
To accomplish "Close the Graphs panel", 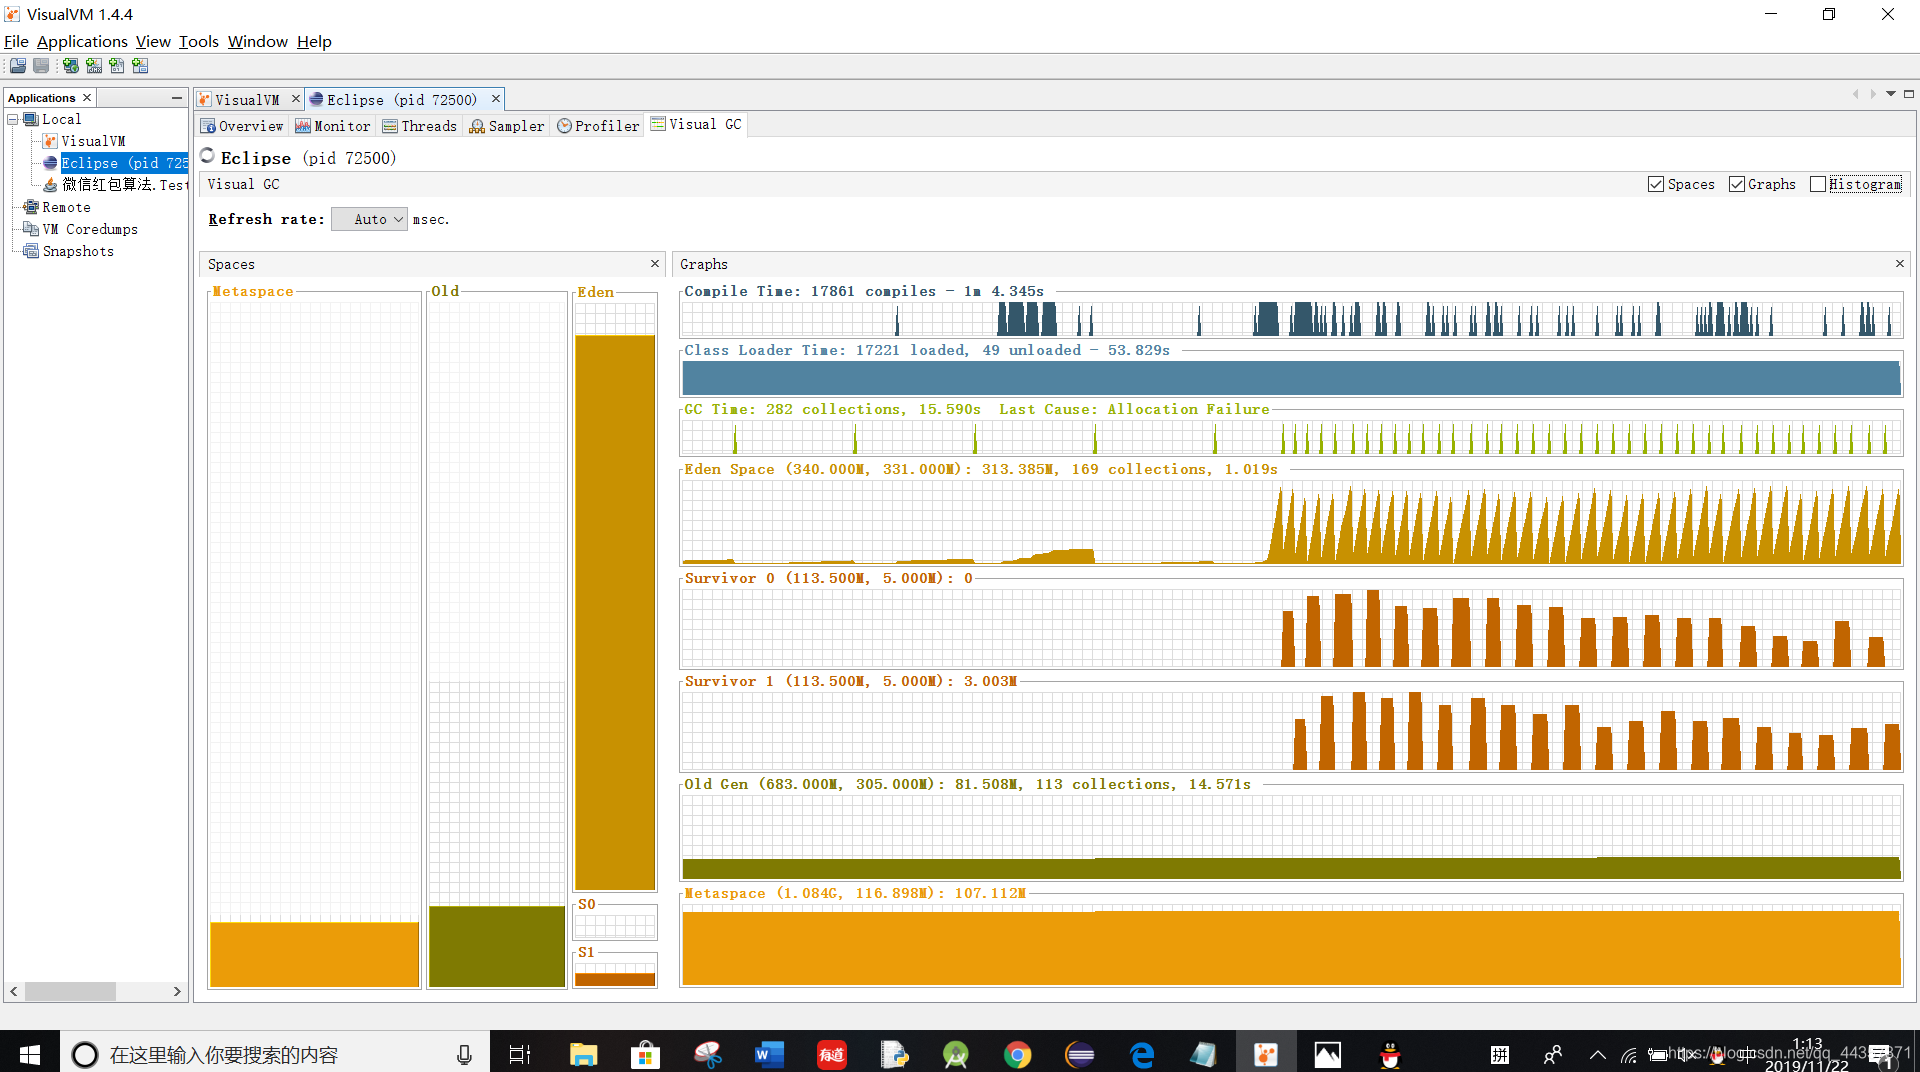I will (x=1900, y=263).
